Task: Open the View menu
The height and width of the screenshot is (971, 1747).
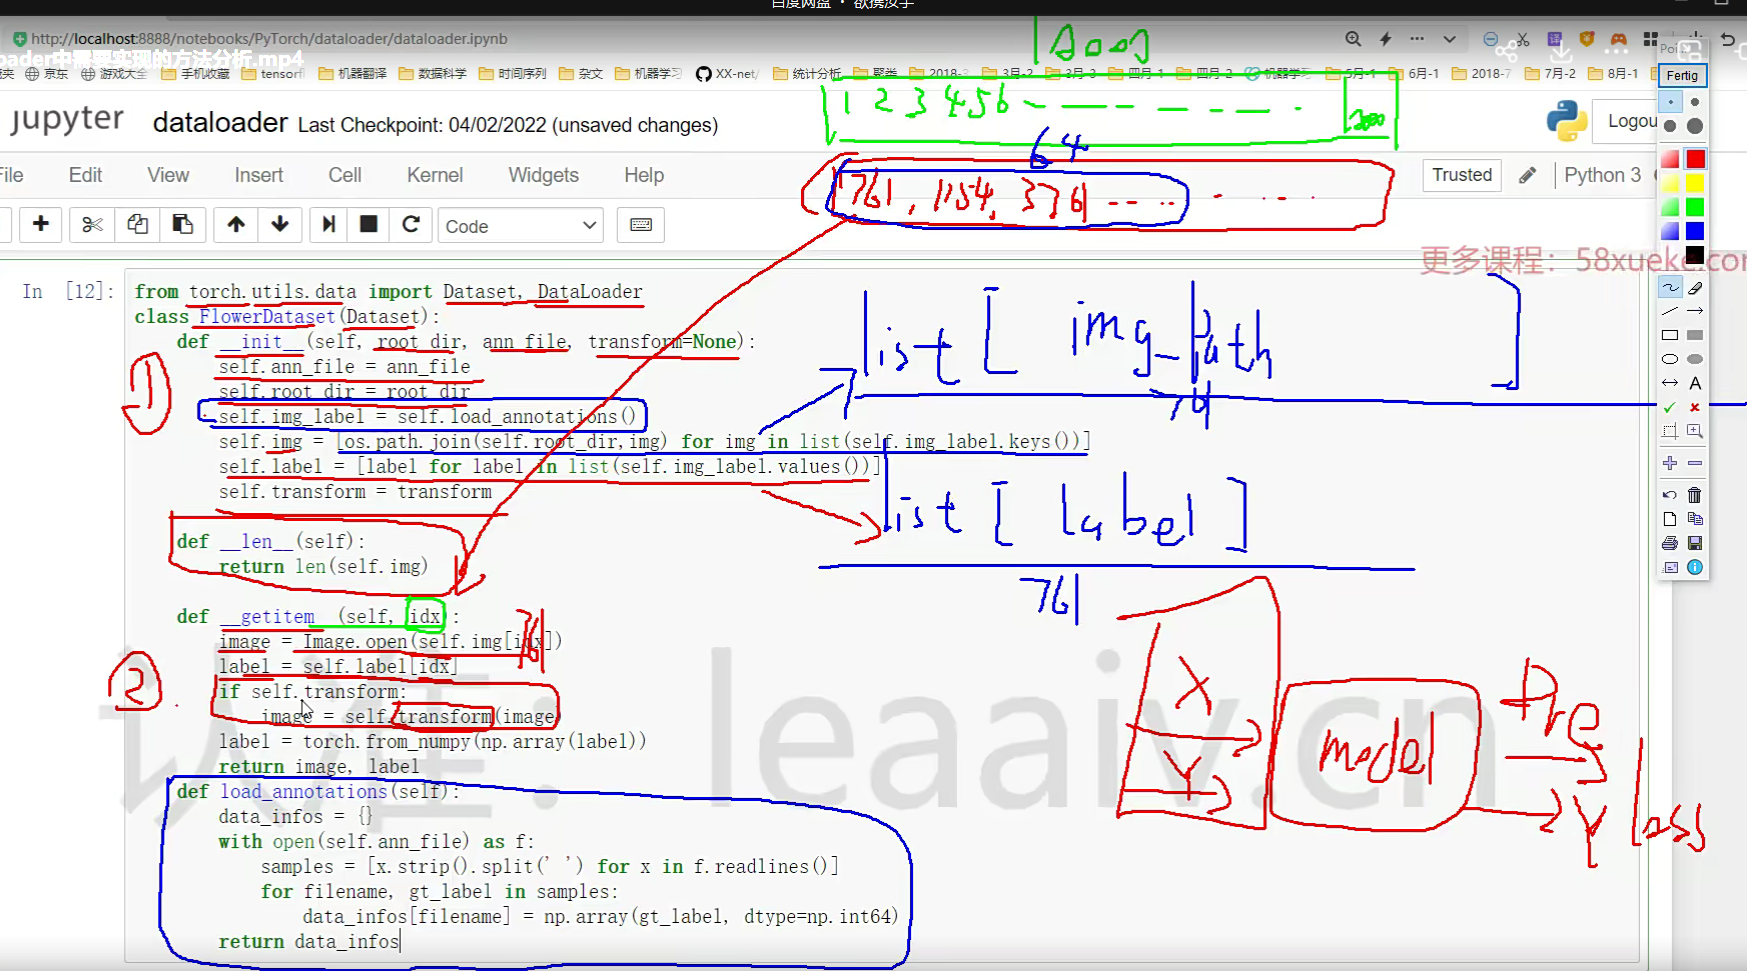Action: (x=168, y=175)
